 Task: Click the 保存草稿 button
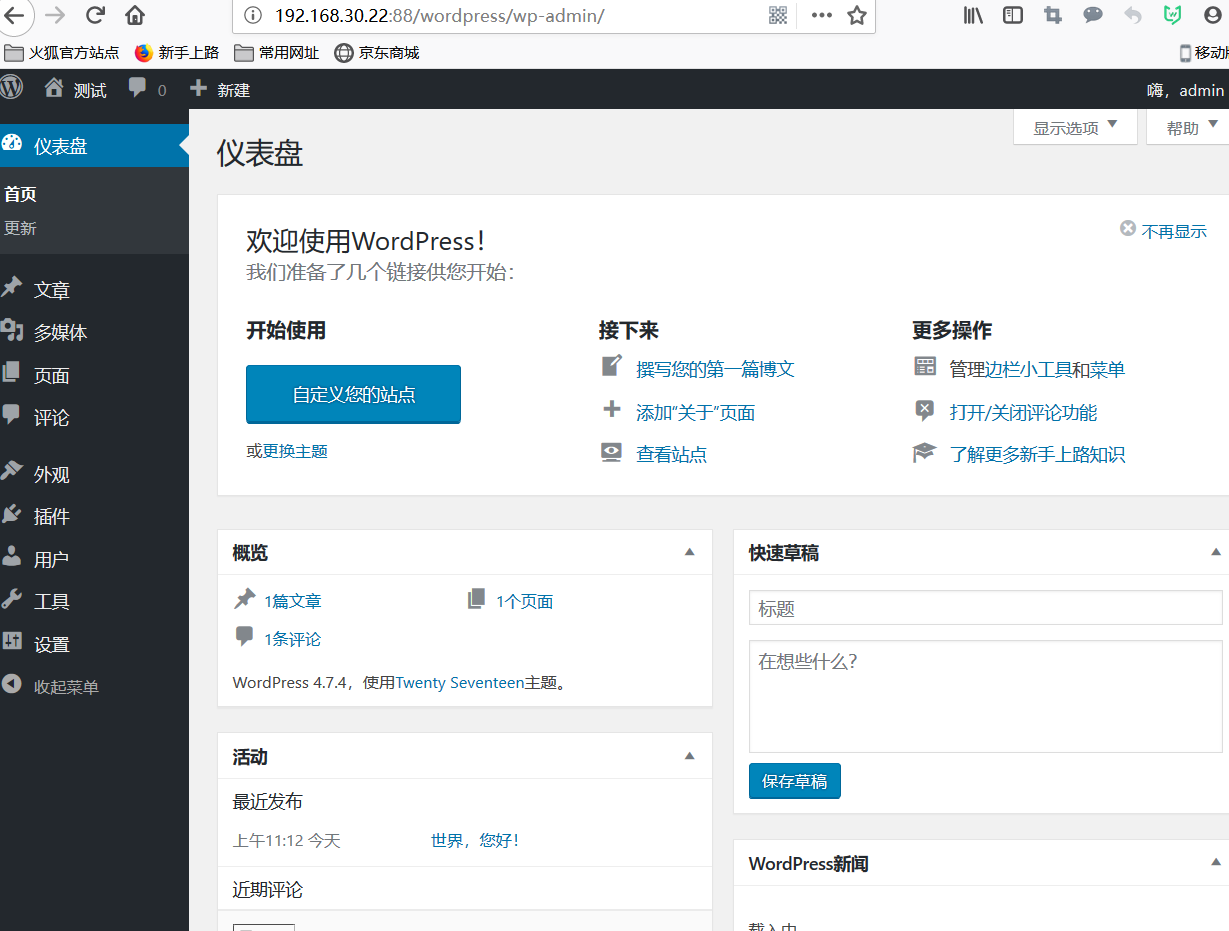795,781
